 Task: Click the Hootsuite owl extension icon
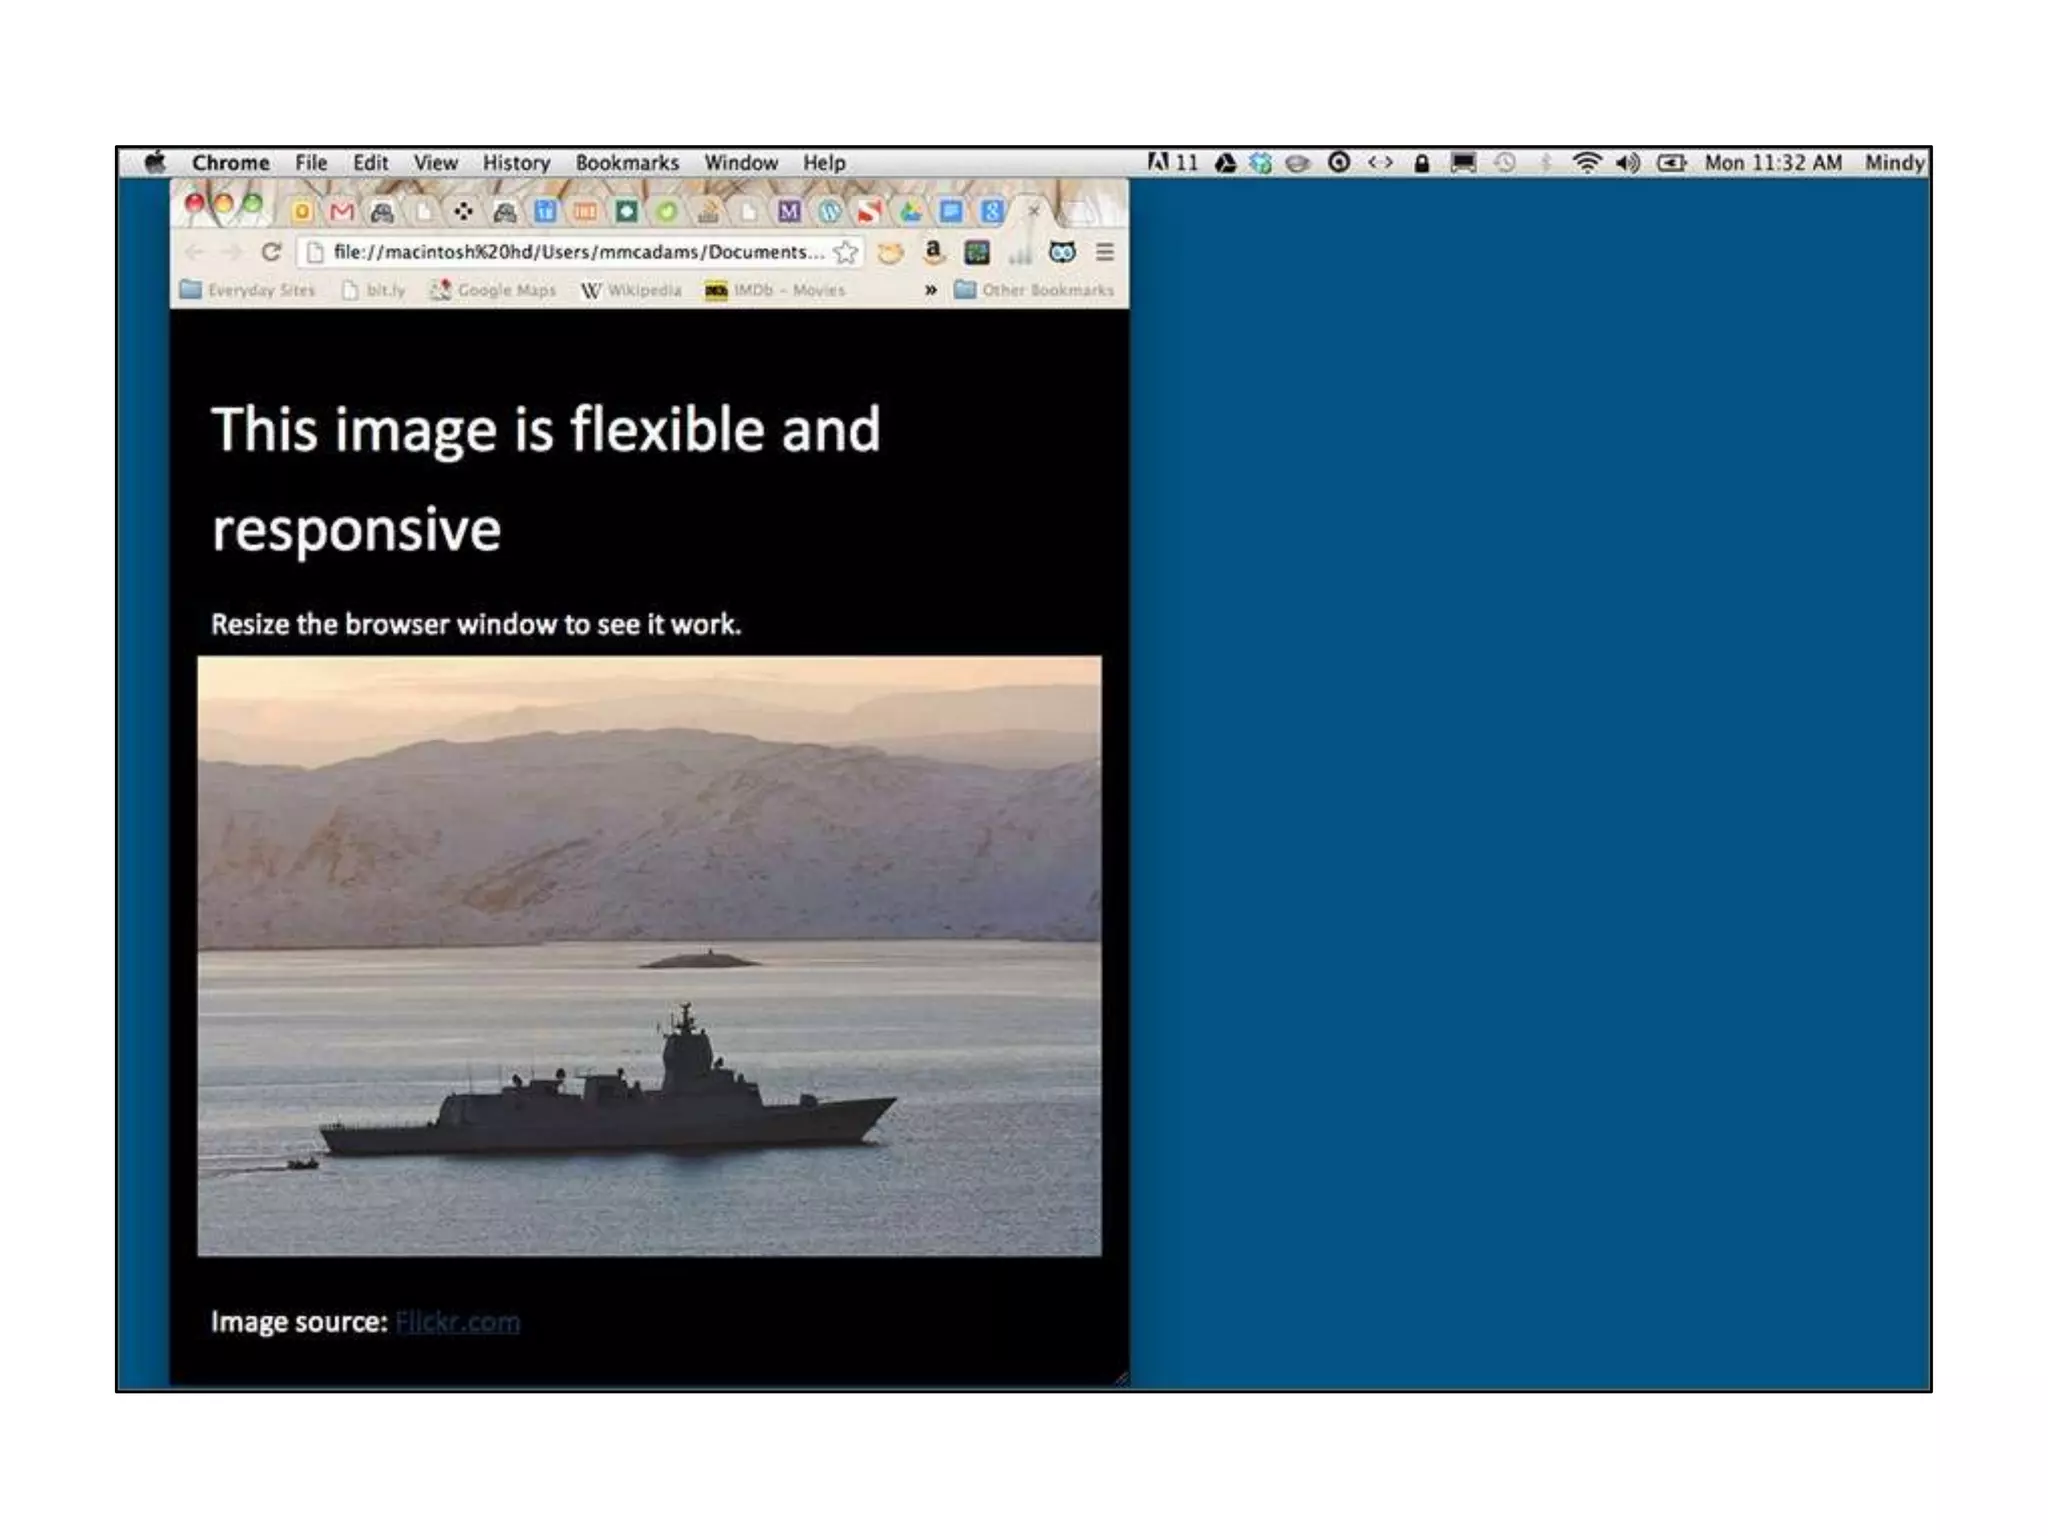pyautogui.click(x=1062, y=252)
